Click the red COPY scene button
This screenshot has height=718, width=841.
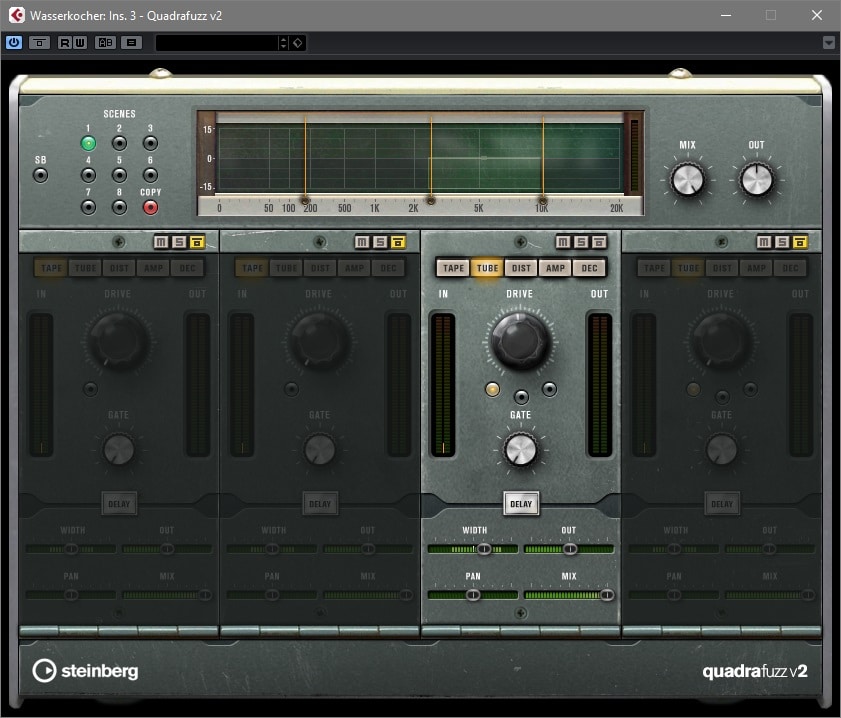coord(150,207)
